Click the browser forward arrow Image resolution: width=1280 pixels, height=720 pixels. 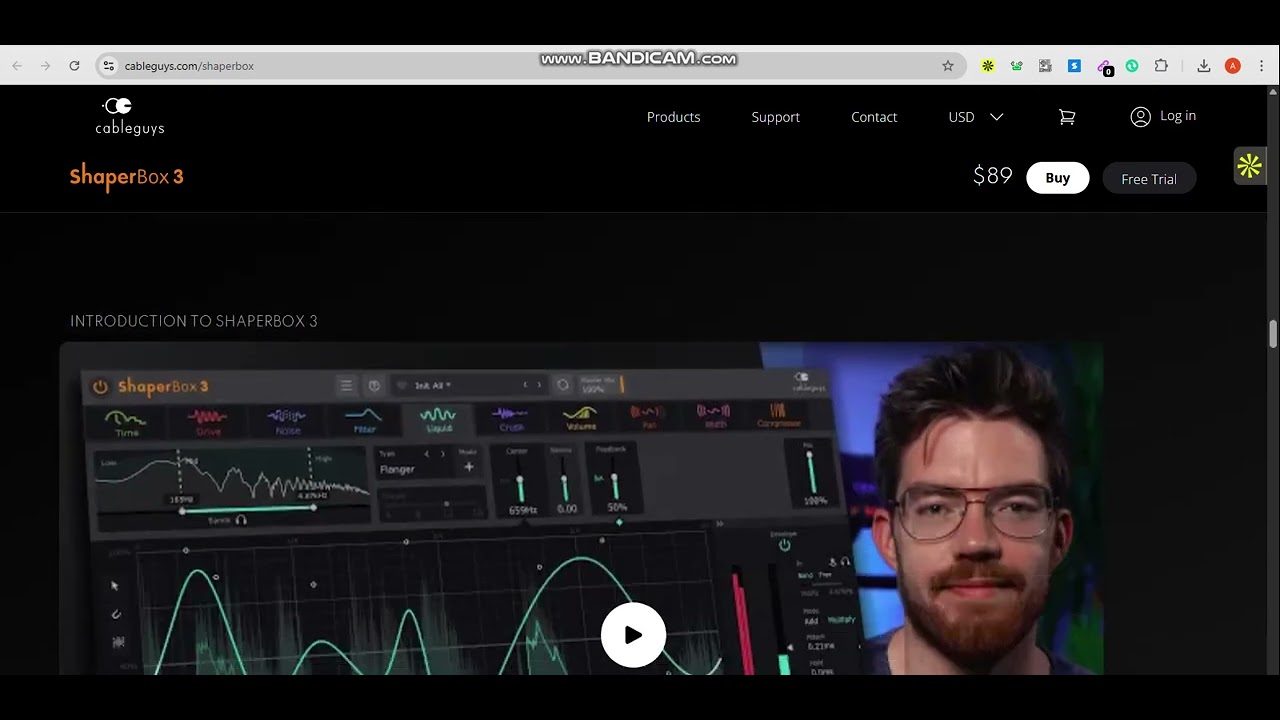point(45,66)
